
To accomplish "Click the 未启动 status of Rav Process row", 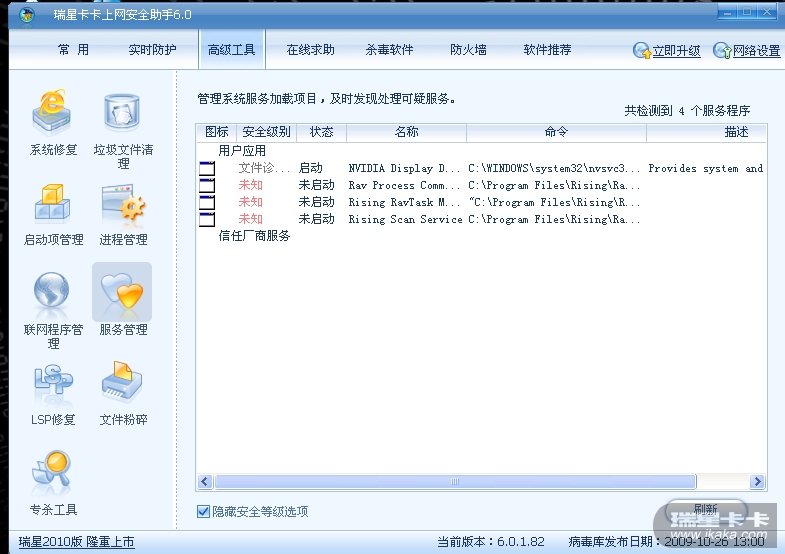I will [x=316, y=185].
